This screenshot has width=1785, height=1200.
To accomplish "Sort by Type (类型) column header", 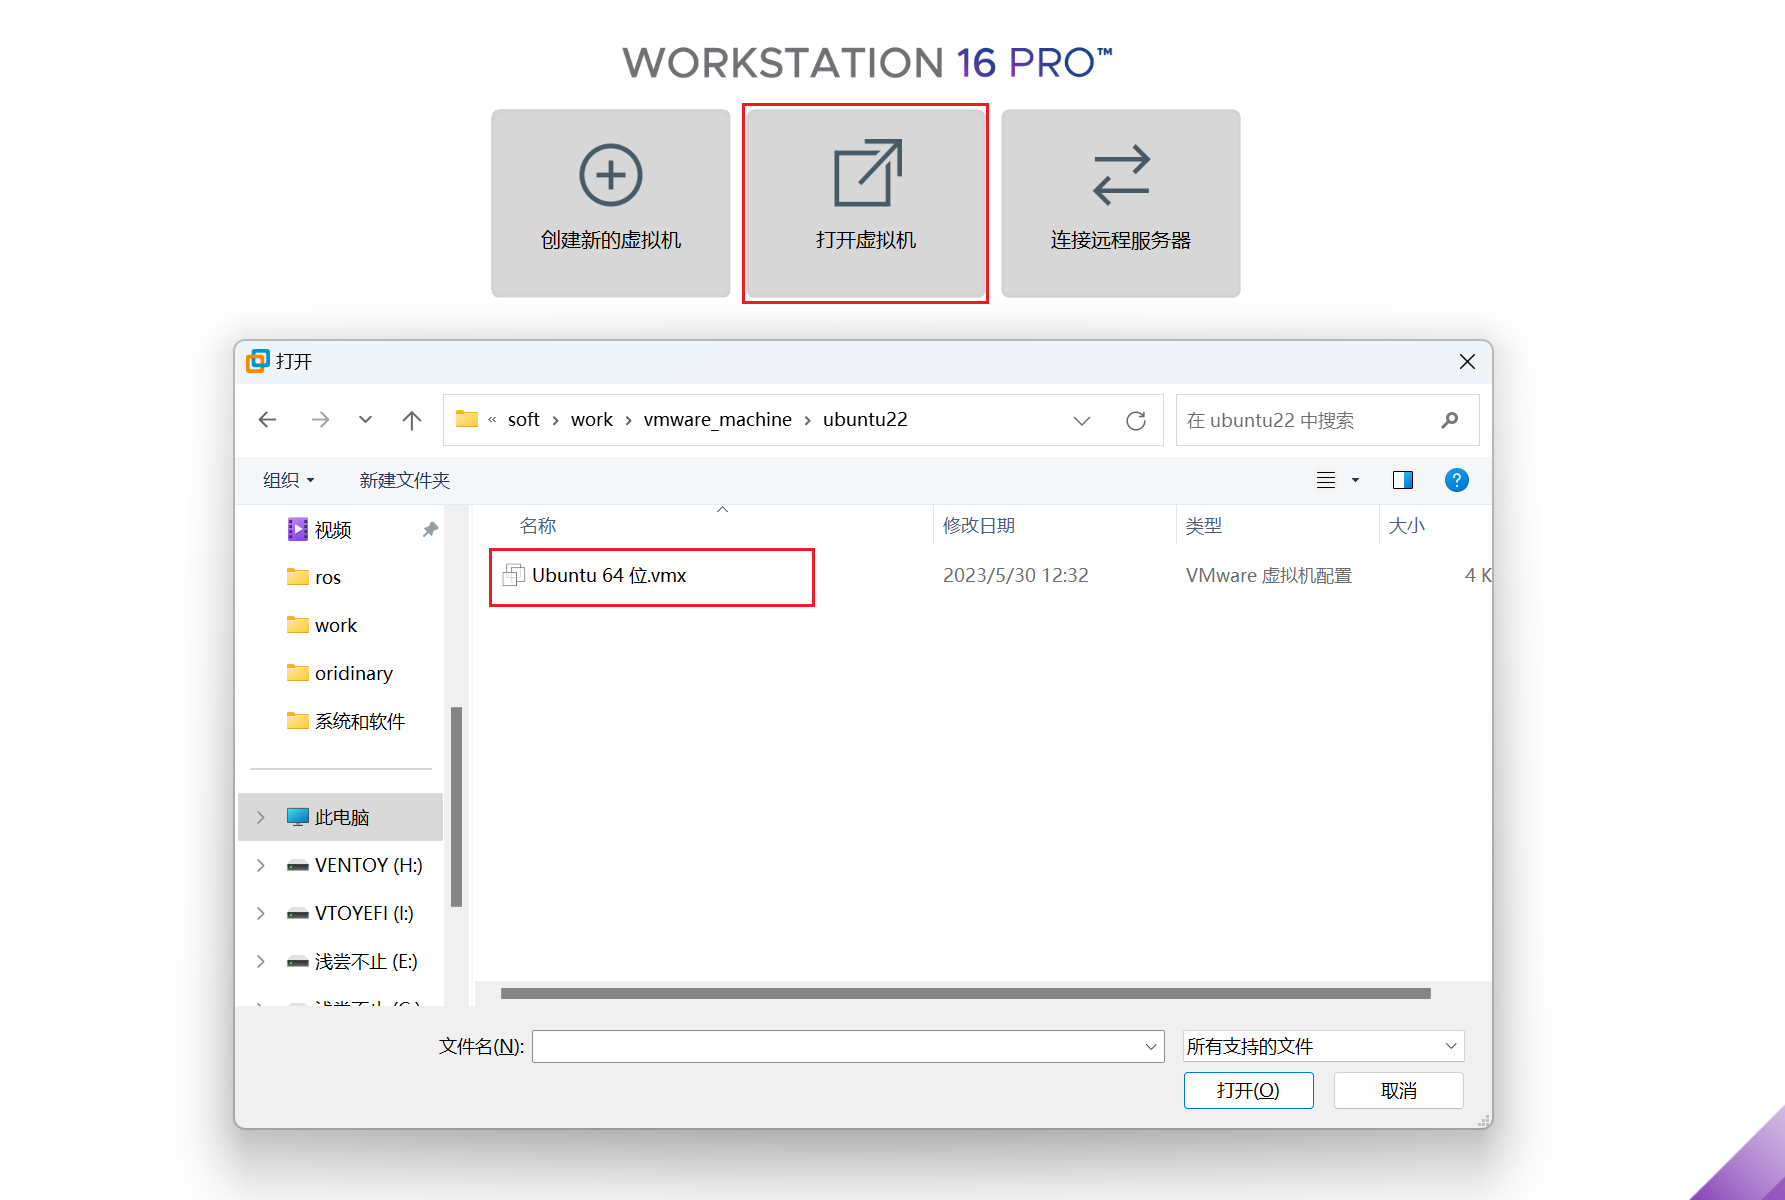I will (x=1204, y=526).
